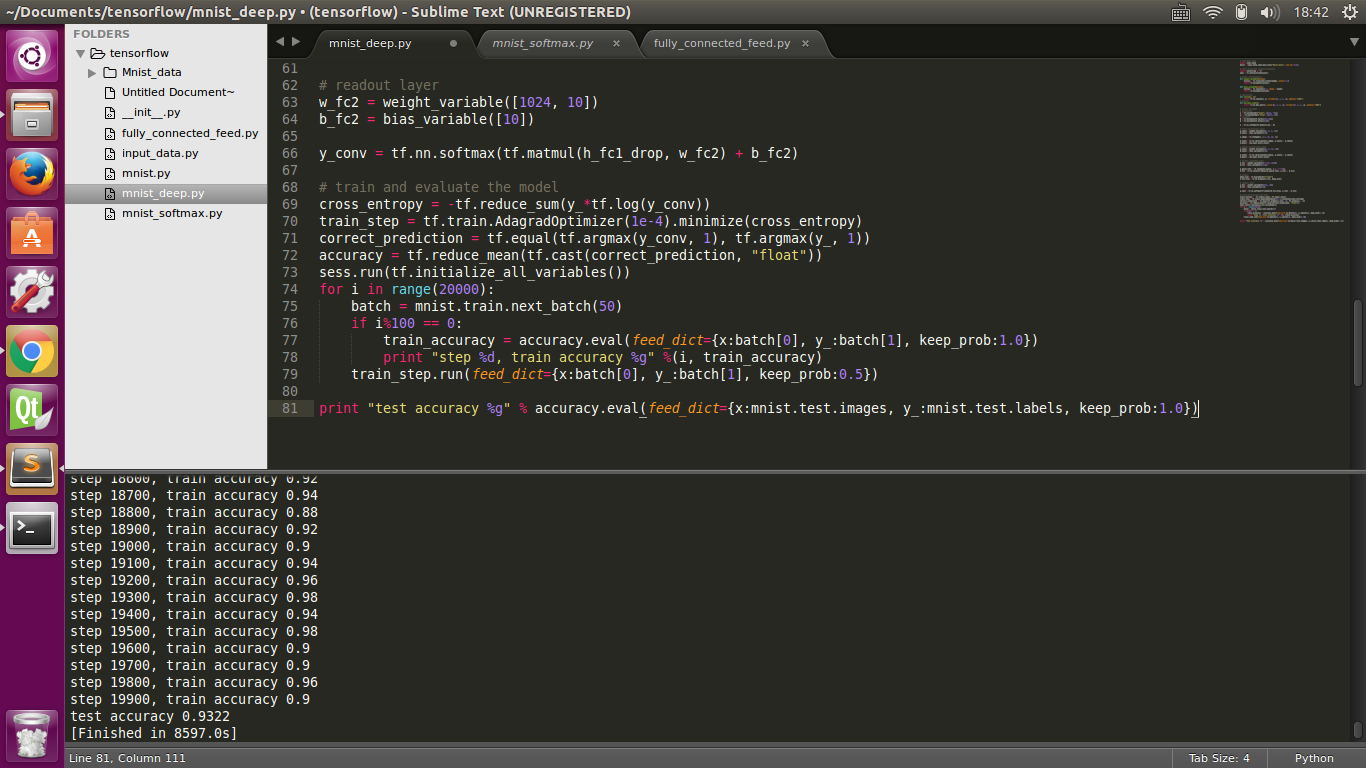Open the volume sound indicator
Viewport: 1366px width, 768px height.
[x=1270, y=12]
